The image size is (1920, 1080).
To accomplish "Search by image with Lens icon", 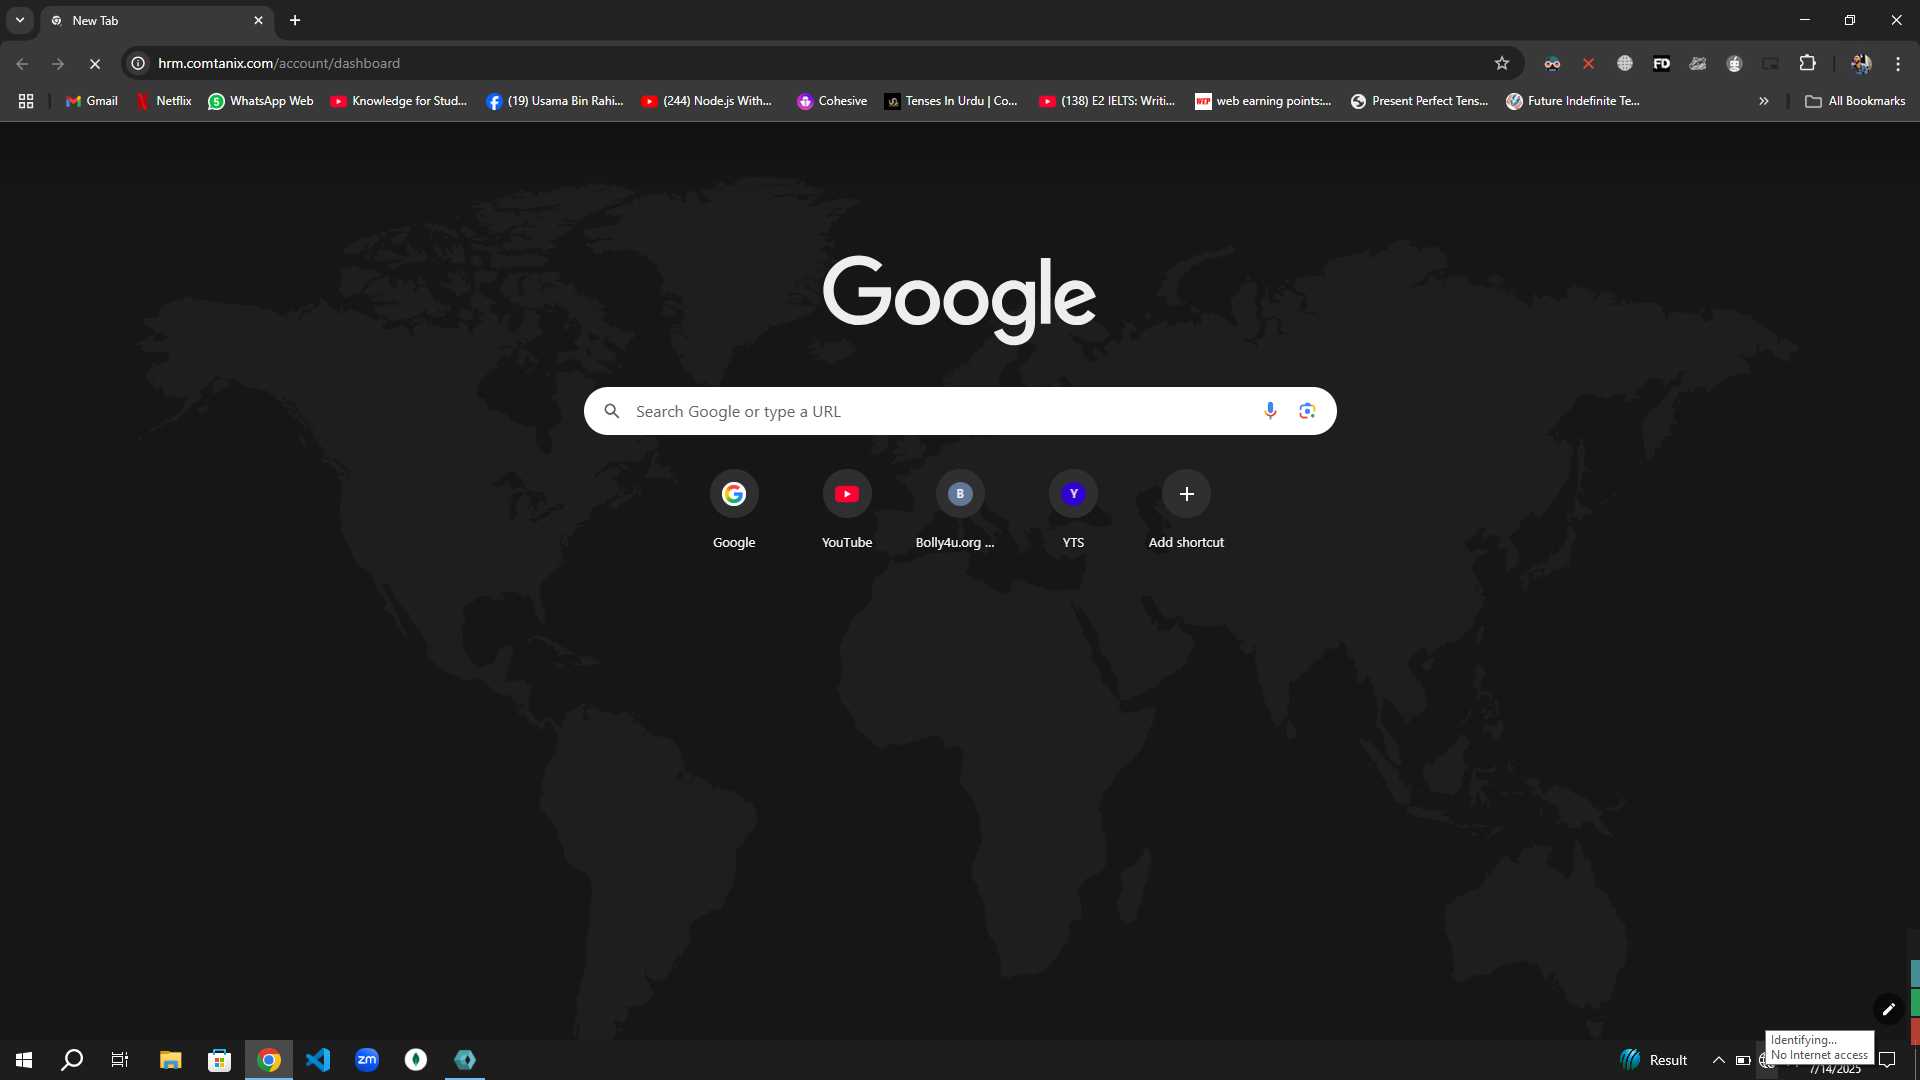I will click(x=1307, y=411).
